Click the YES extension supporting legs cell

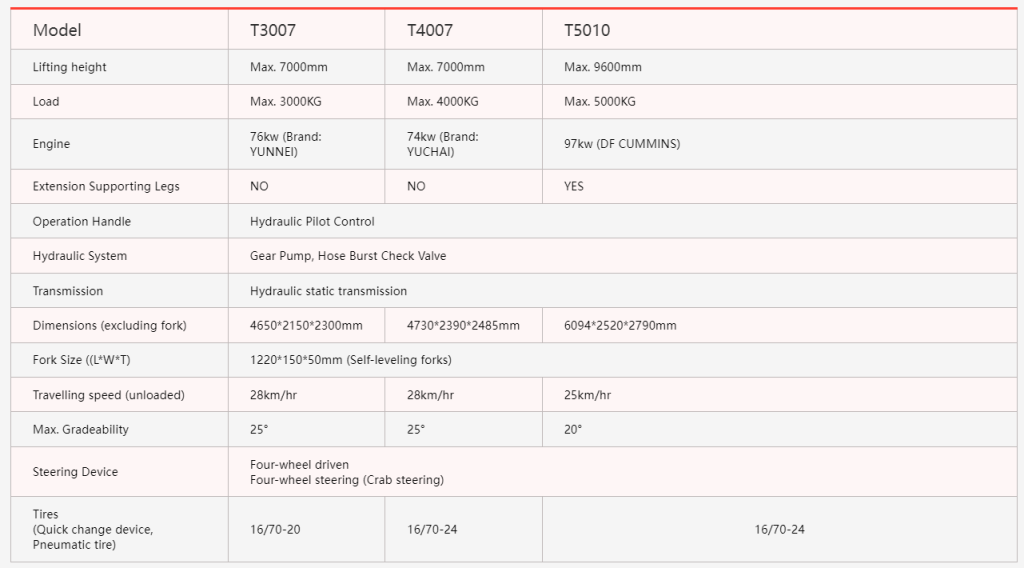click(574, 186)
